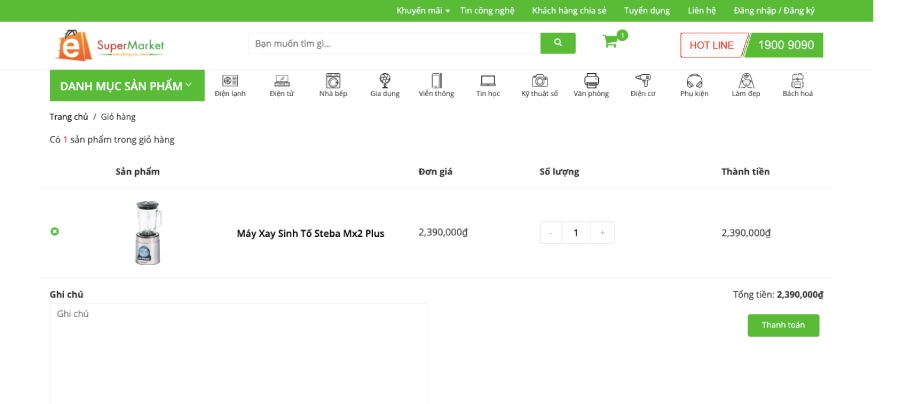
Task: Focus the search box Bạn muốn tìm gì
Action: [394, 43]
